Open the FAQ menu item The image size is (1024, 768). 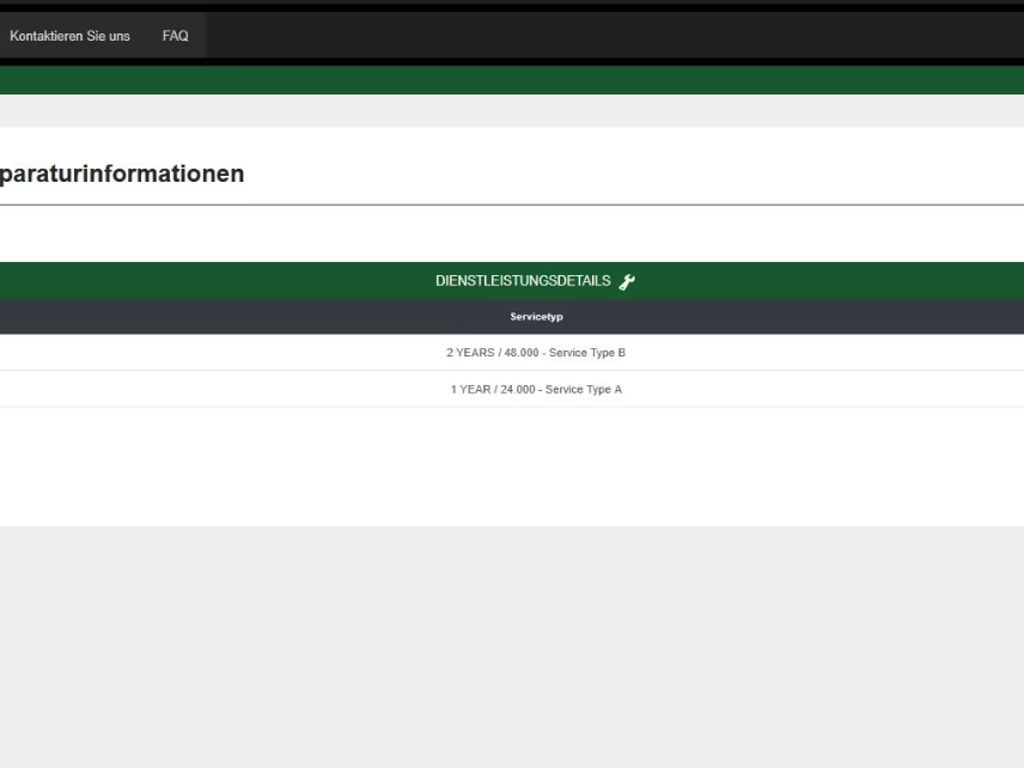tap(175, 36)
